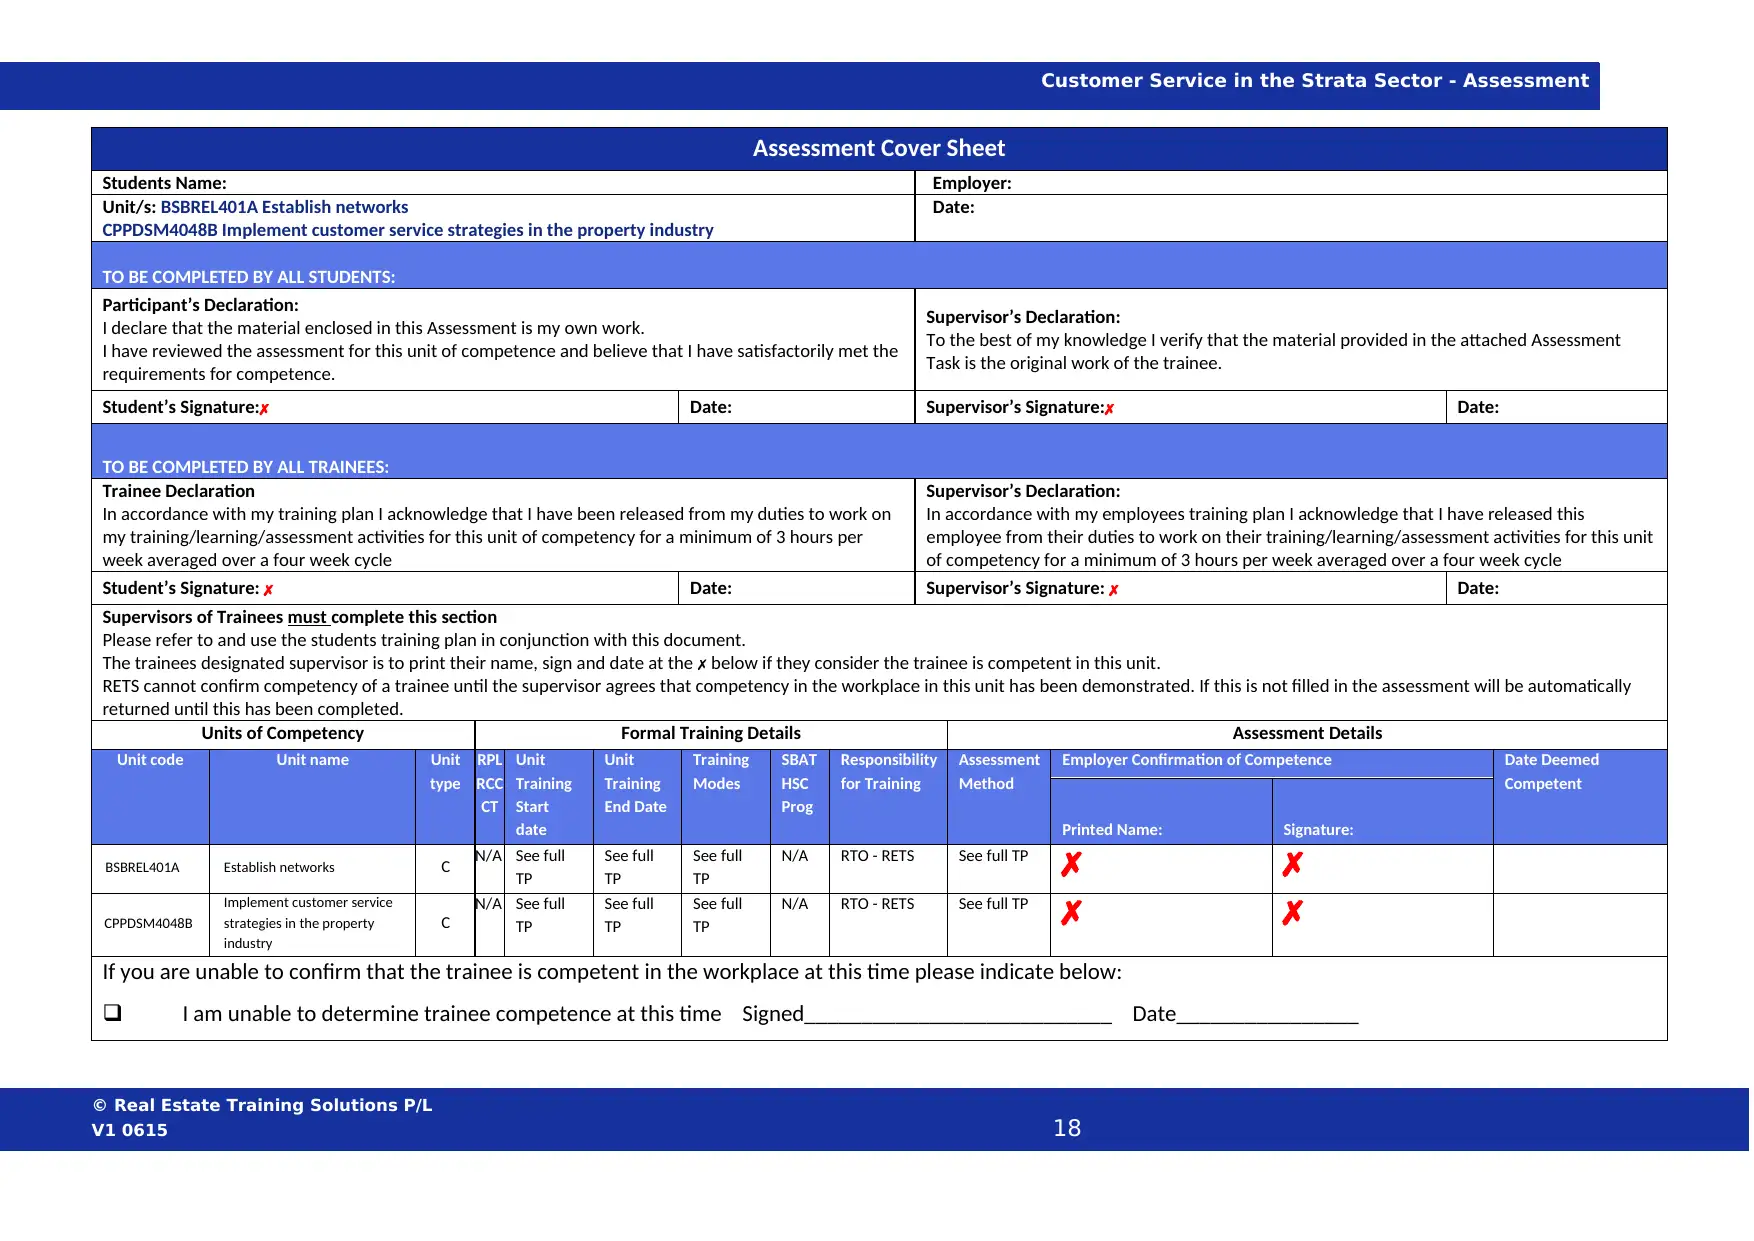Tick the unable to determine competence checkbox
This screenshot has height=1241, width=1754.
(112, 1012)
